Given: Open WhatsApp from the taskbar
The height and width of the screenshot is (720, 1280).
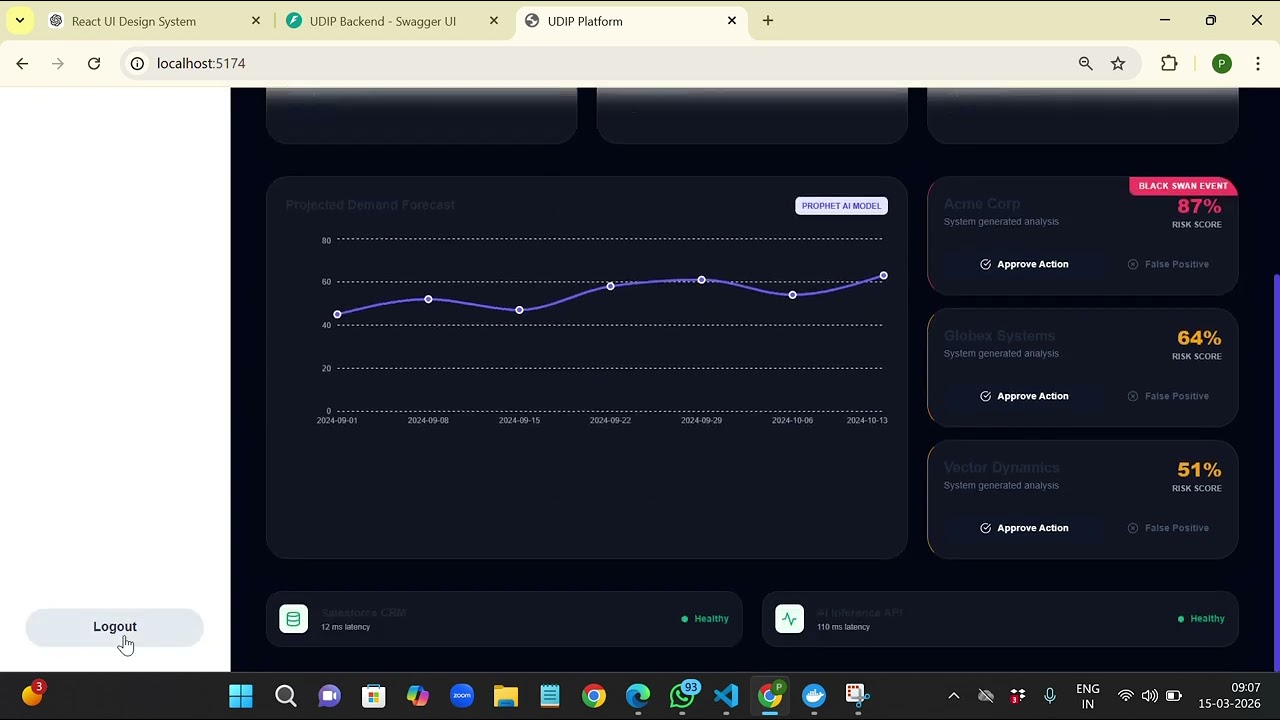Looking at the screenshot, I should [x=683, y=696].
